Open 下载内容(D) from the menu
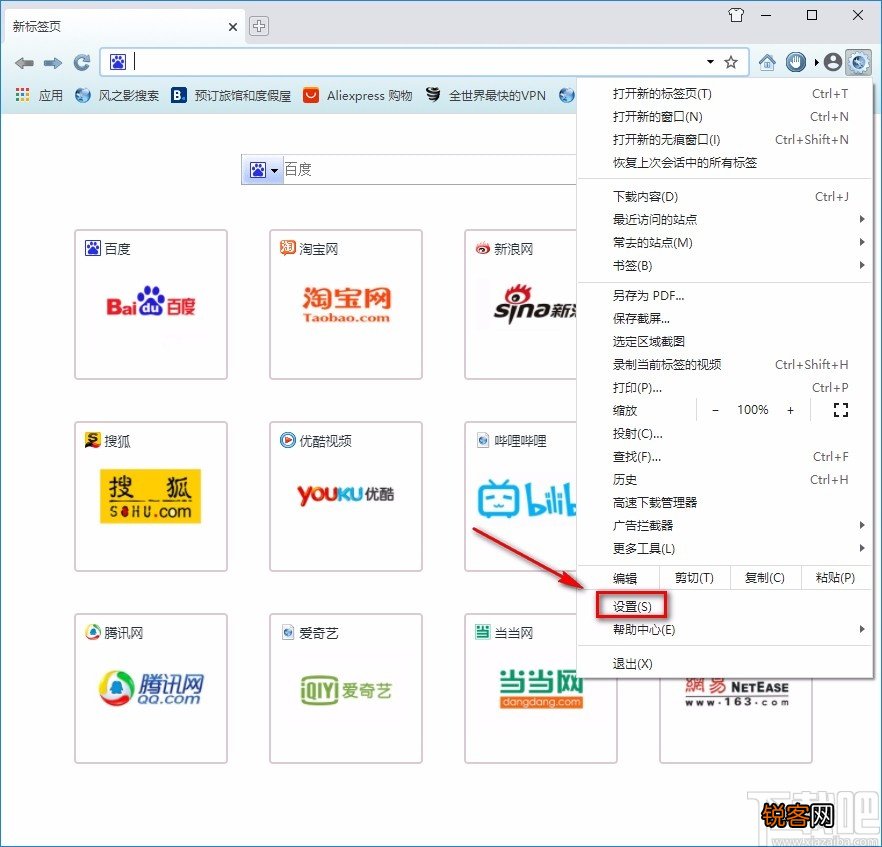This screenshot has height=847, width=882. point(726,197)
